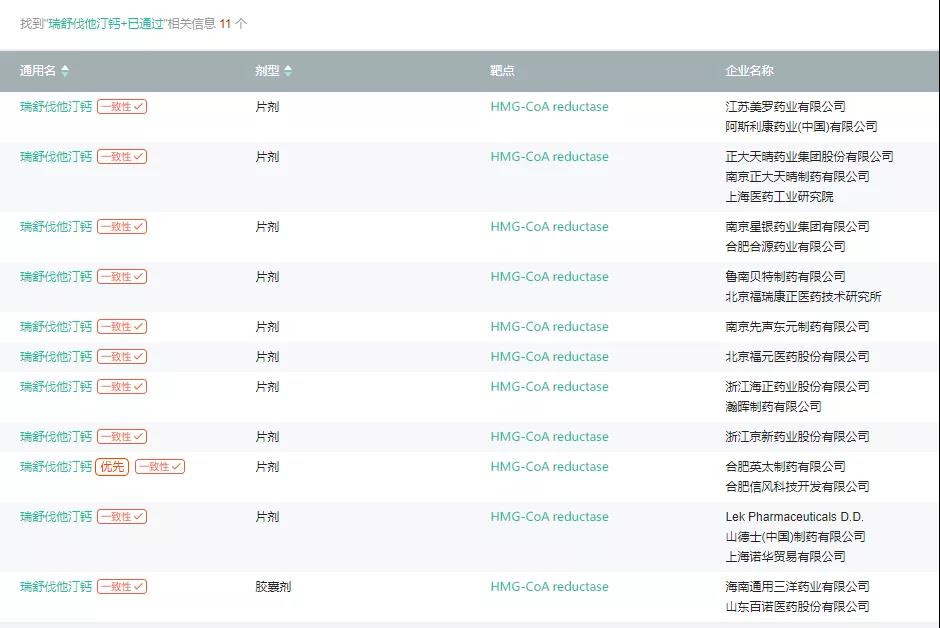Click 胶囊剂 dosage form cell

click(273, 587)
